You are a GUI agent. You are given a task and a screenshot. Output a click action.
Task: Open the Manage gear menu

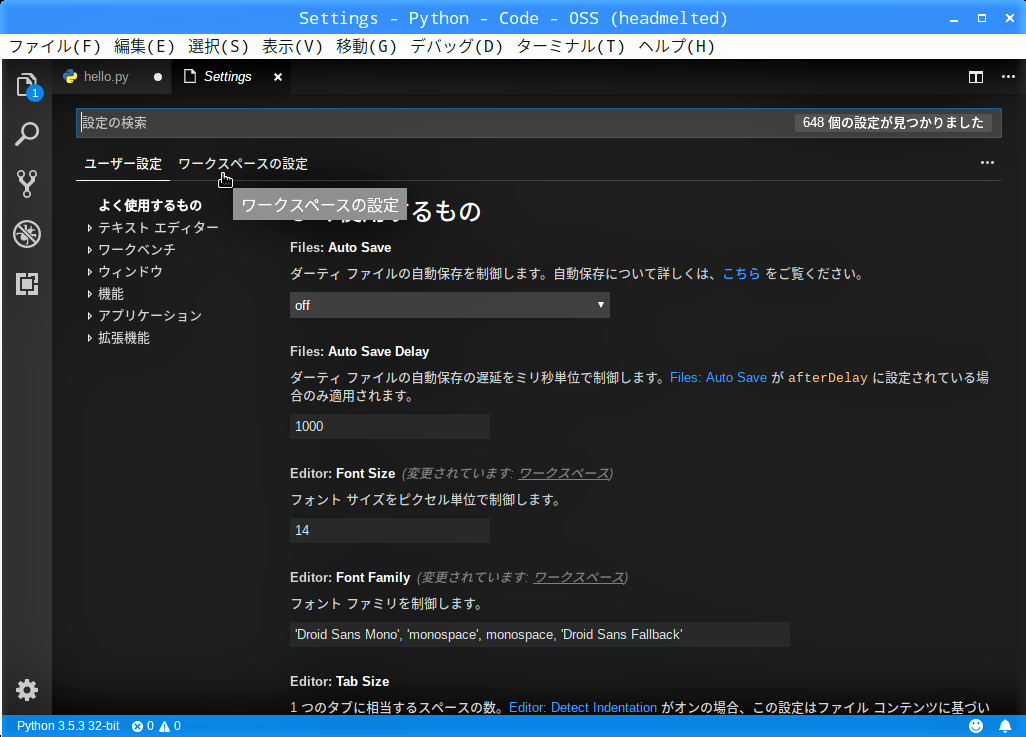27,690
